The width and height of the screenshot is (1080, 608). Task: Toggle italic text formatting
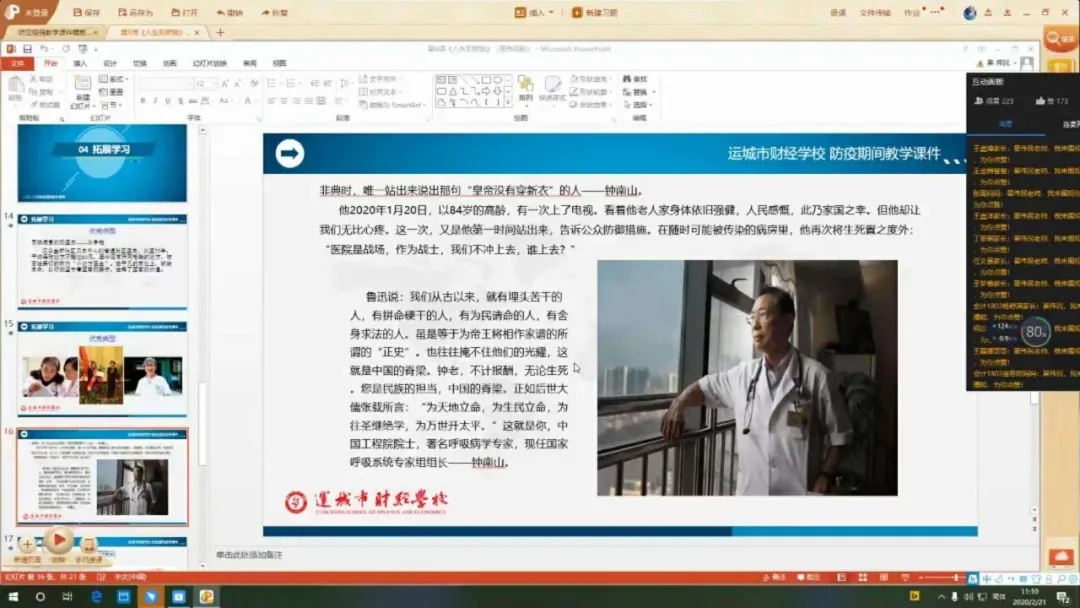pos(155,101)
